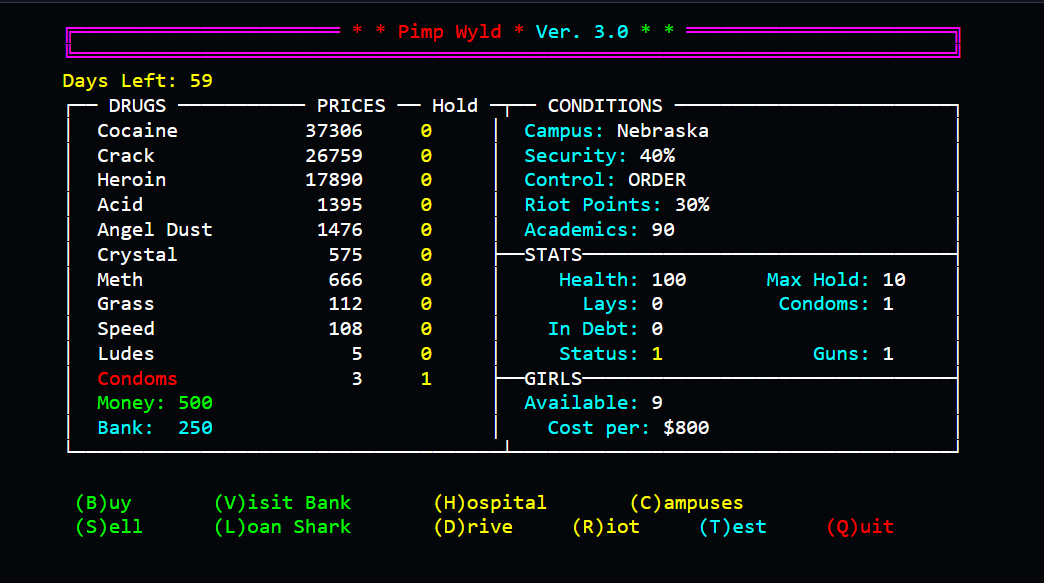The height and width of the screenshot is (583, 1044).
Task: Select the Acid drug row
Action: pos(264,205)
